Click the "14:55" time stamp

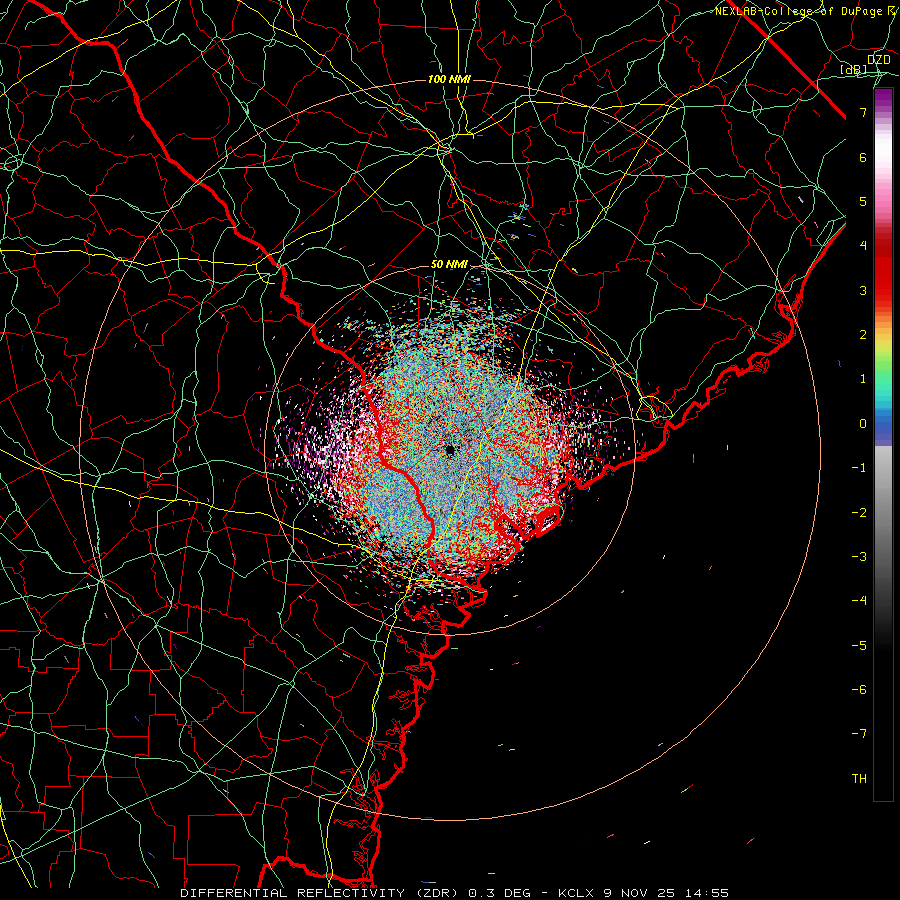[707, 893]
